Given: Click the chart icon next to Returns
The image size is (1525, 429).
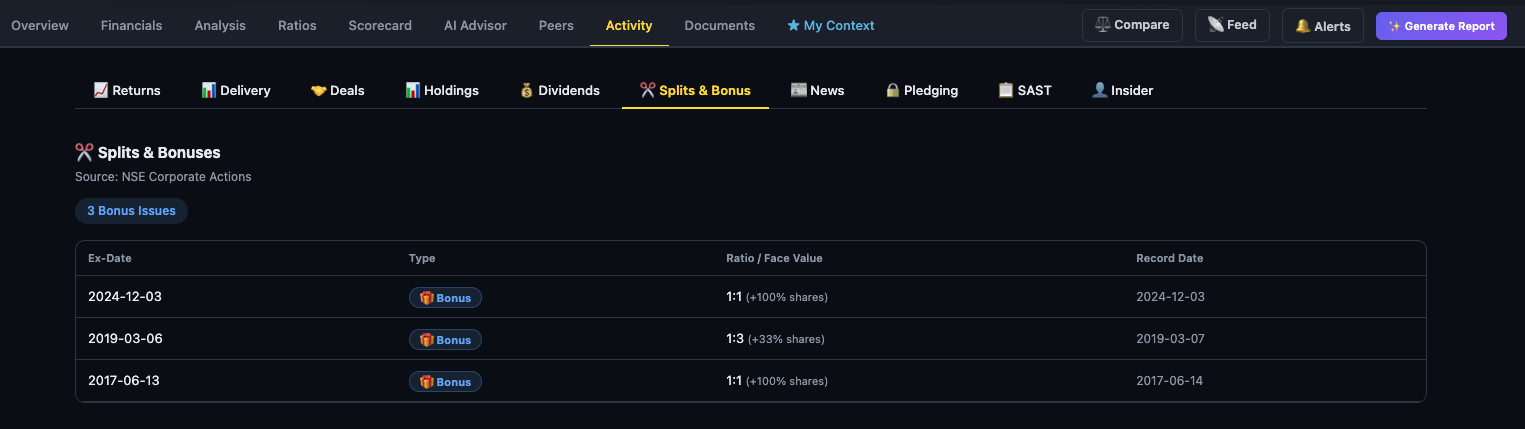Looking at the screenshot, I should (101, 90).
